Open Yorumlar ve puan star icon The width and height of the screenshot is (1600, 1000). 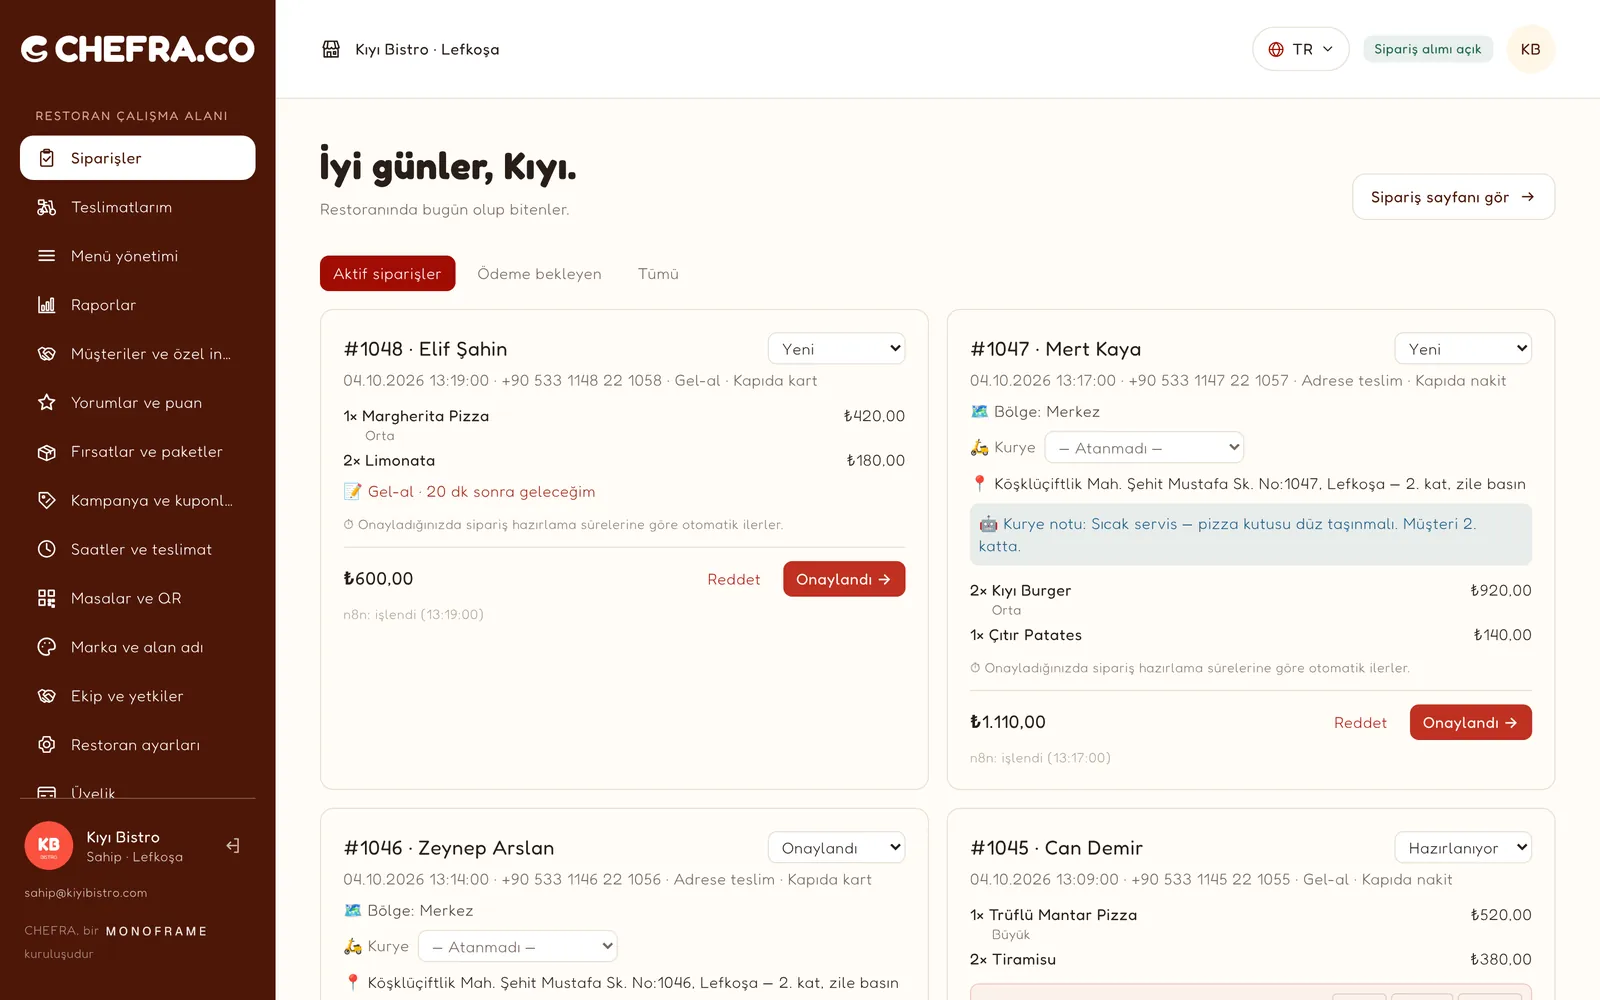[x=46, y=402]
